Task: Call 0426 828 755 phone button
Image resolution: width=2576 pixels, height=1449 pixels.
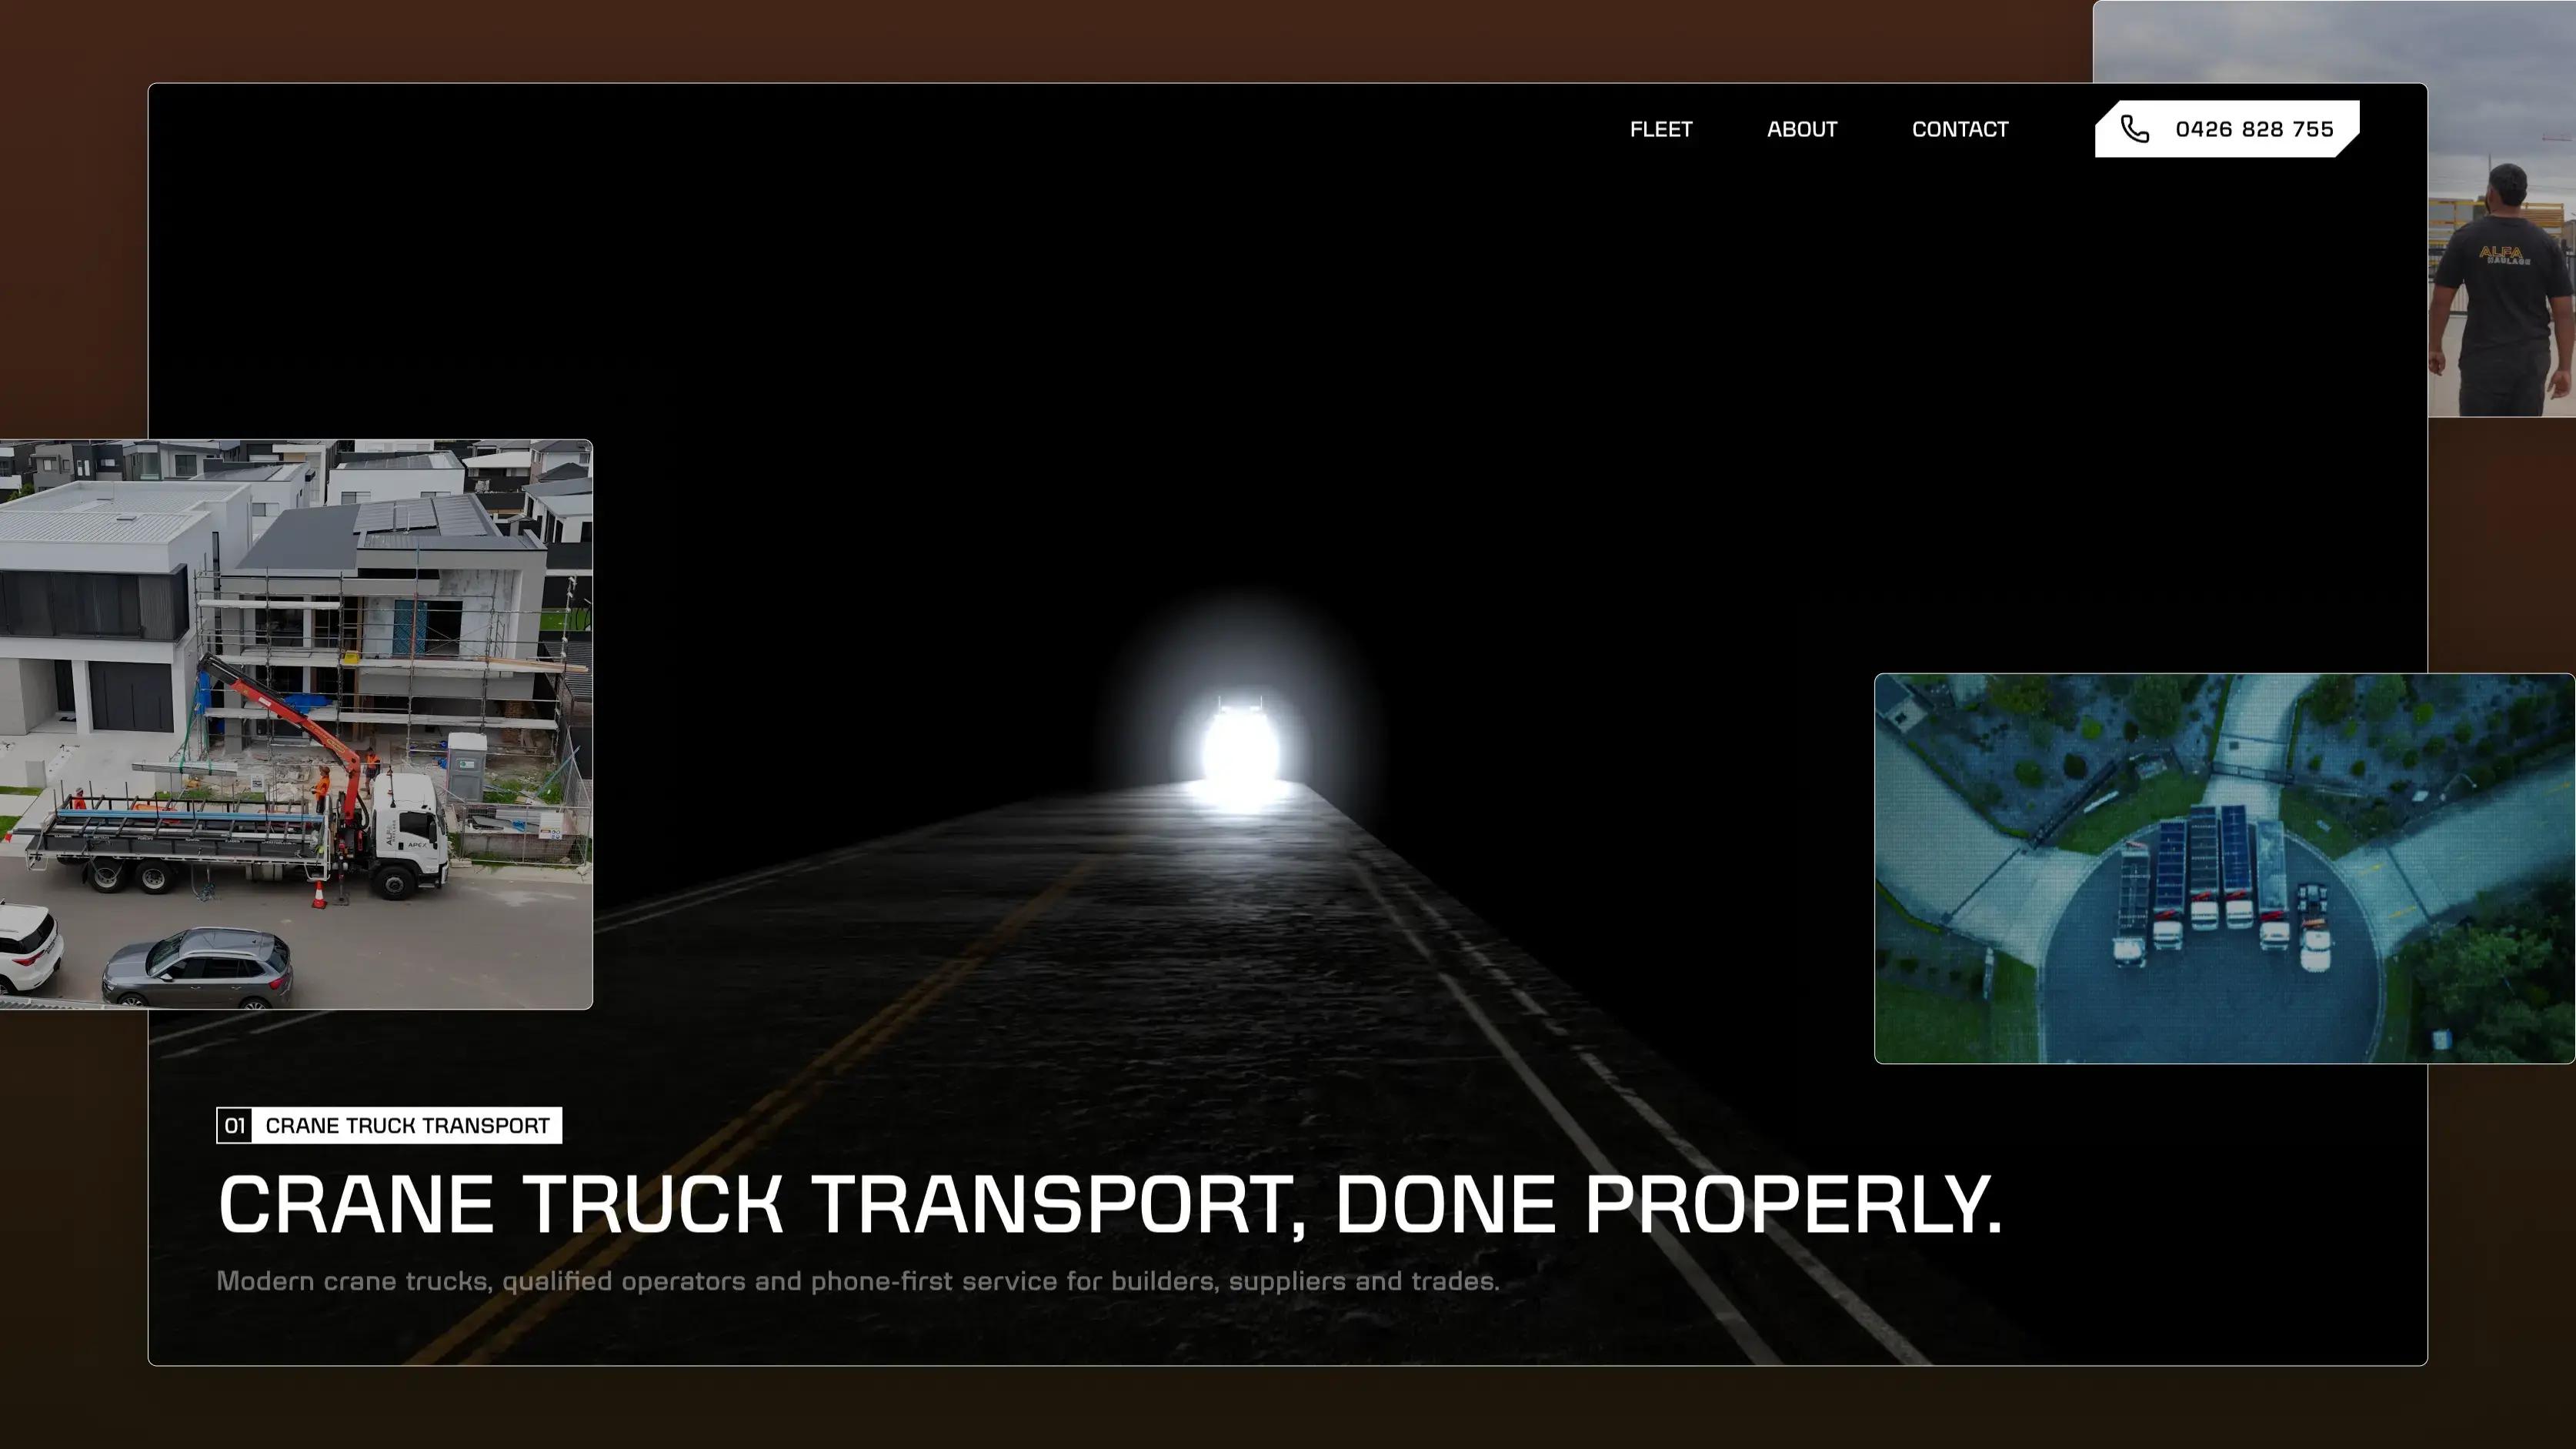Action: (2227, 129)
